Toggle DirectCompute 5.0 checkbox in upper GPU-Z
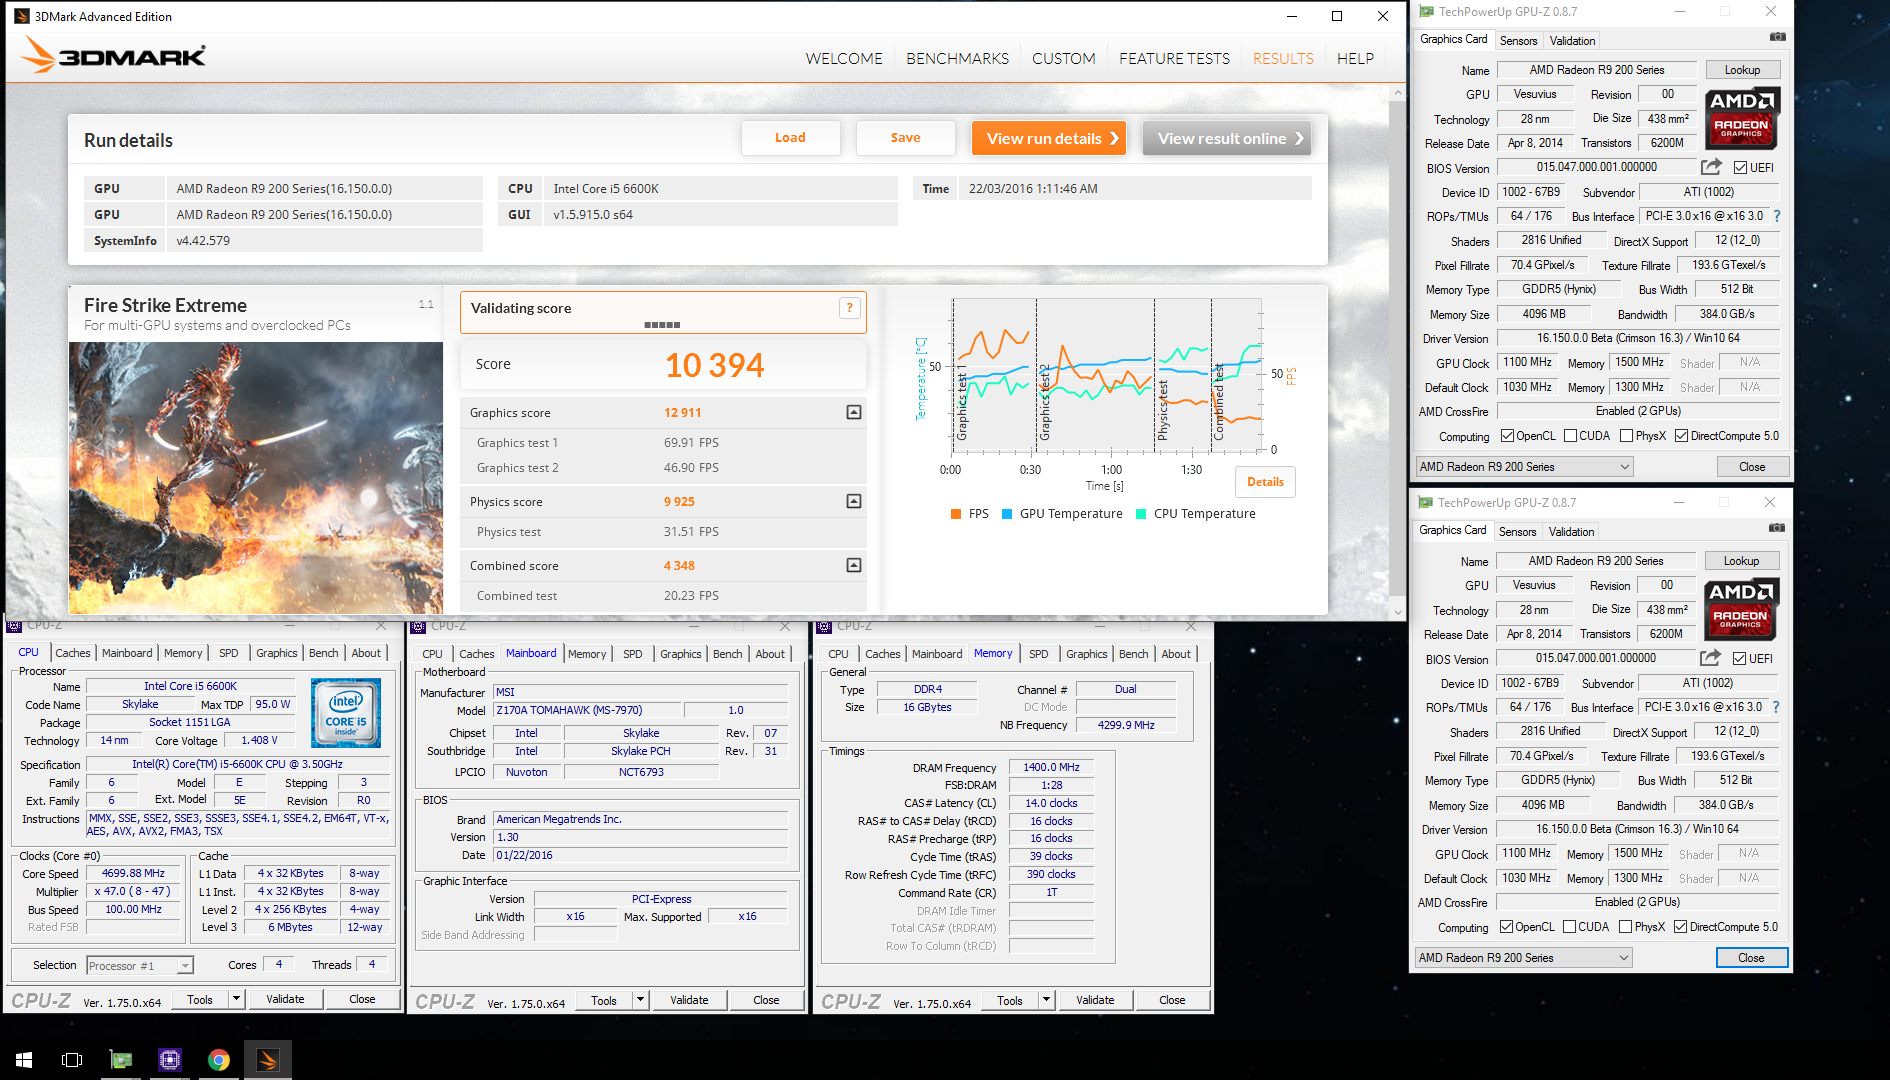The width and height of the screenshot is (1890, 1080). 1681,436
